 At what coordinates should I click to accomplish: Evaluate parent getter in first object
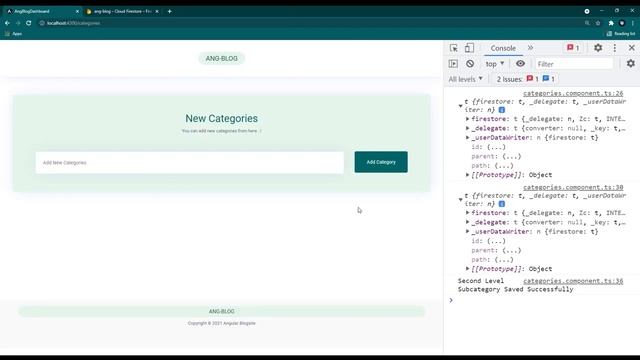[512, 156]
